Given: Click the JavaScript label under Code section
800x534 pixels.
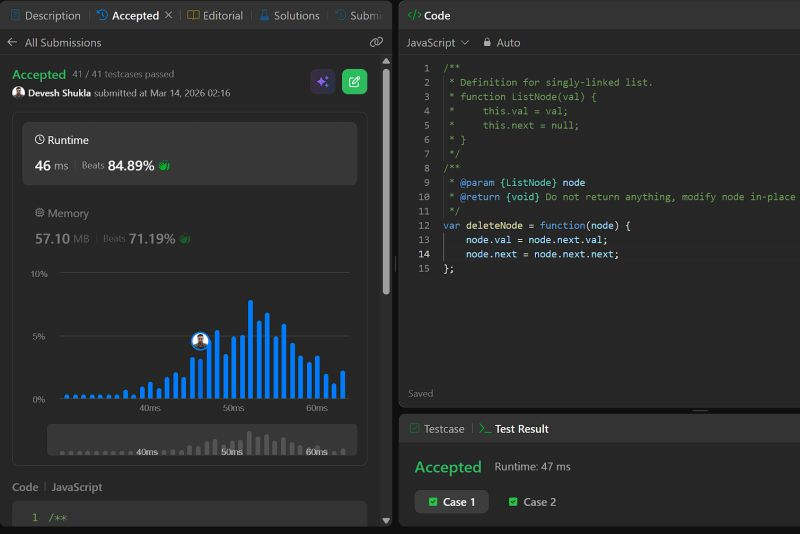Looking at the screenshot, I should click(77, 487).
